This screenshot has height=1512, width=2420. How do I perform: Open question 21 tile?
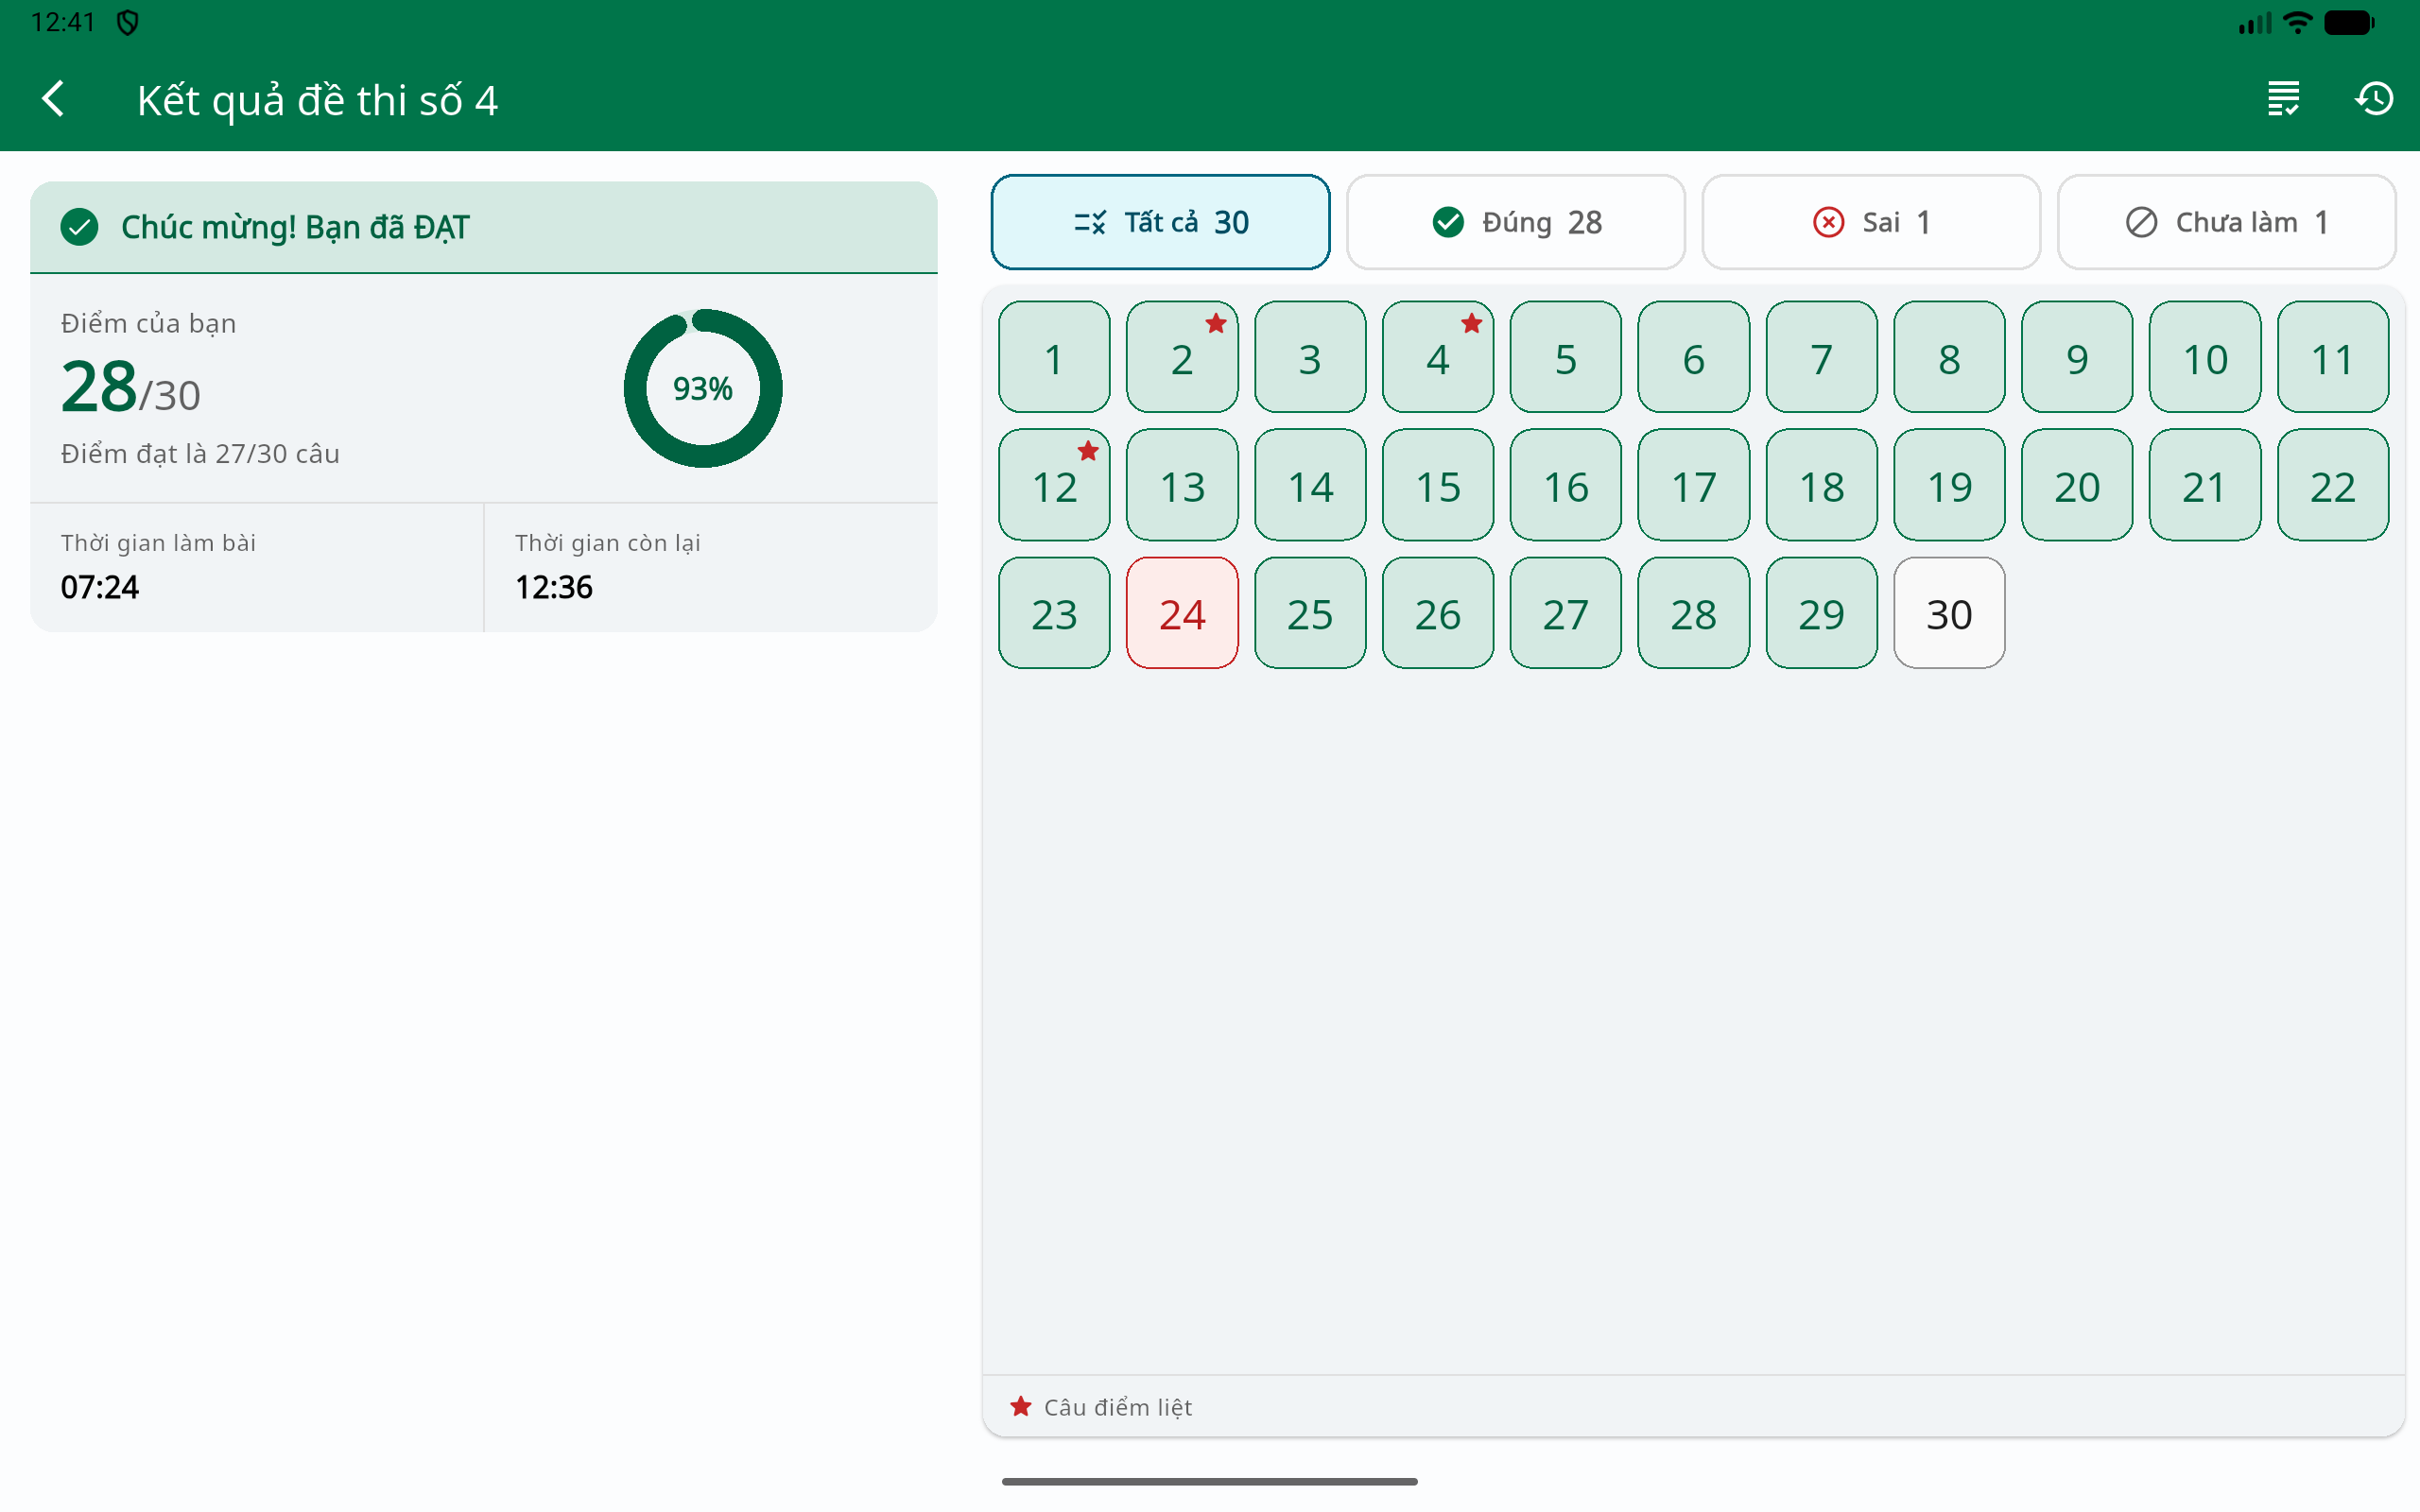pos(2205,485)
